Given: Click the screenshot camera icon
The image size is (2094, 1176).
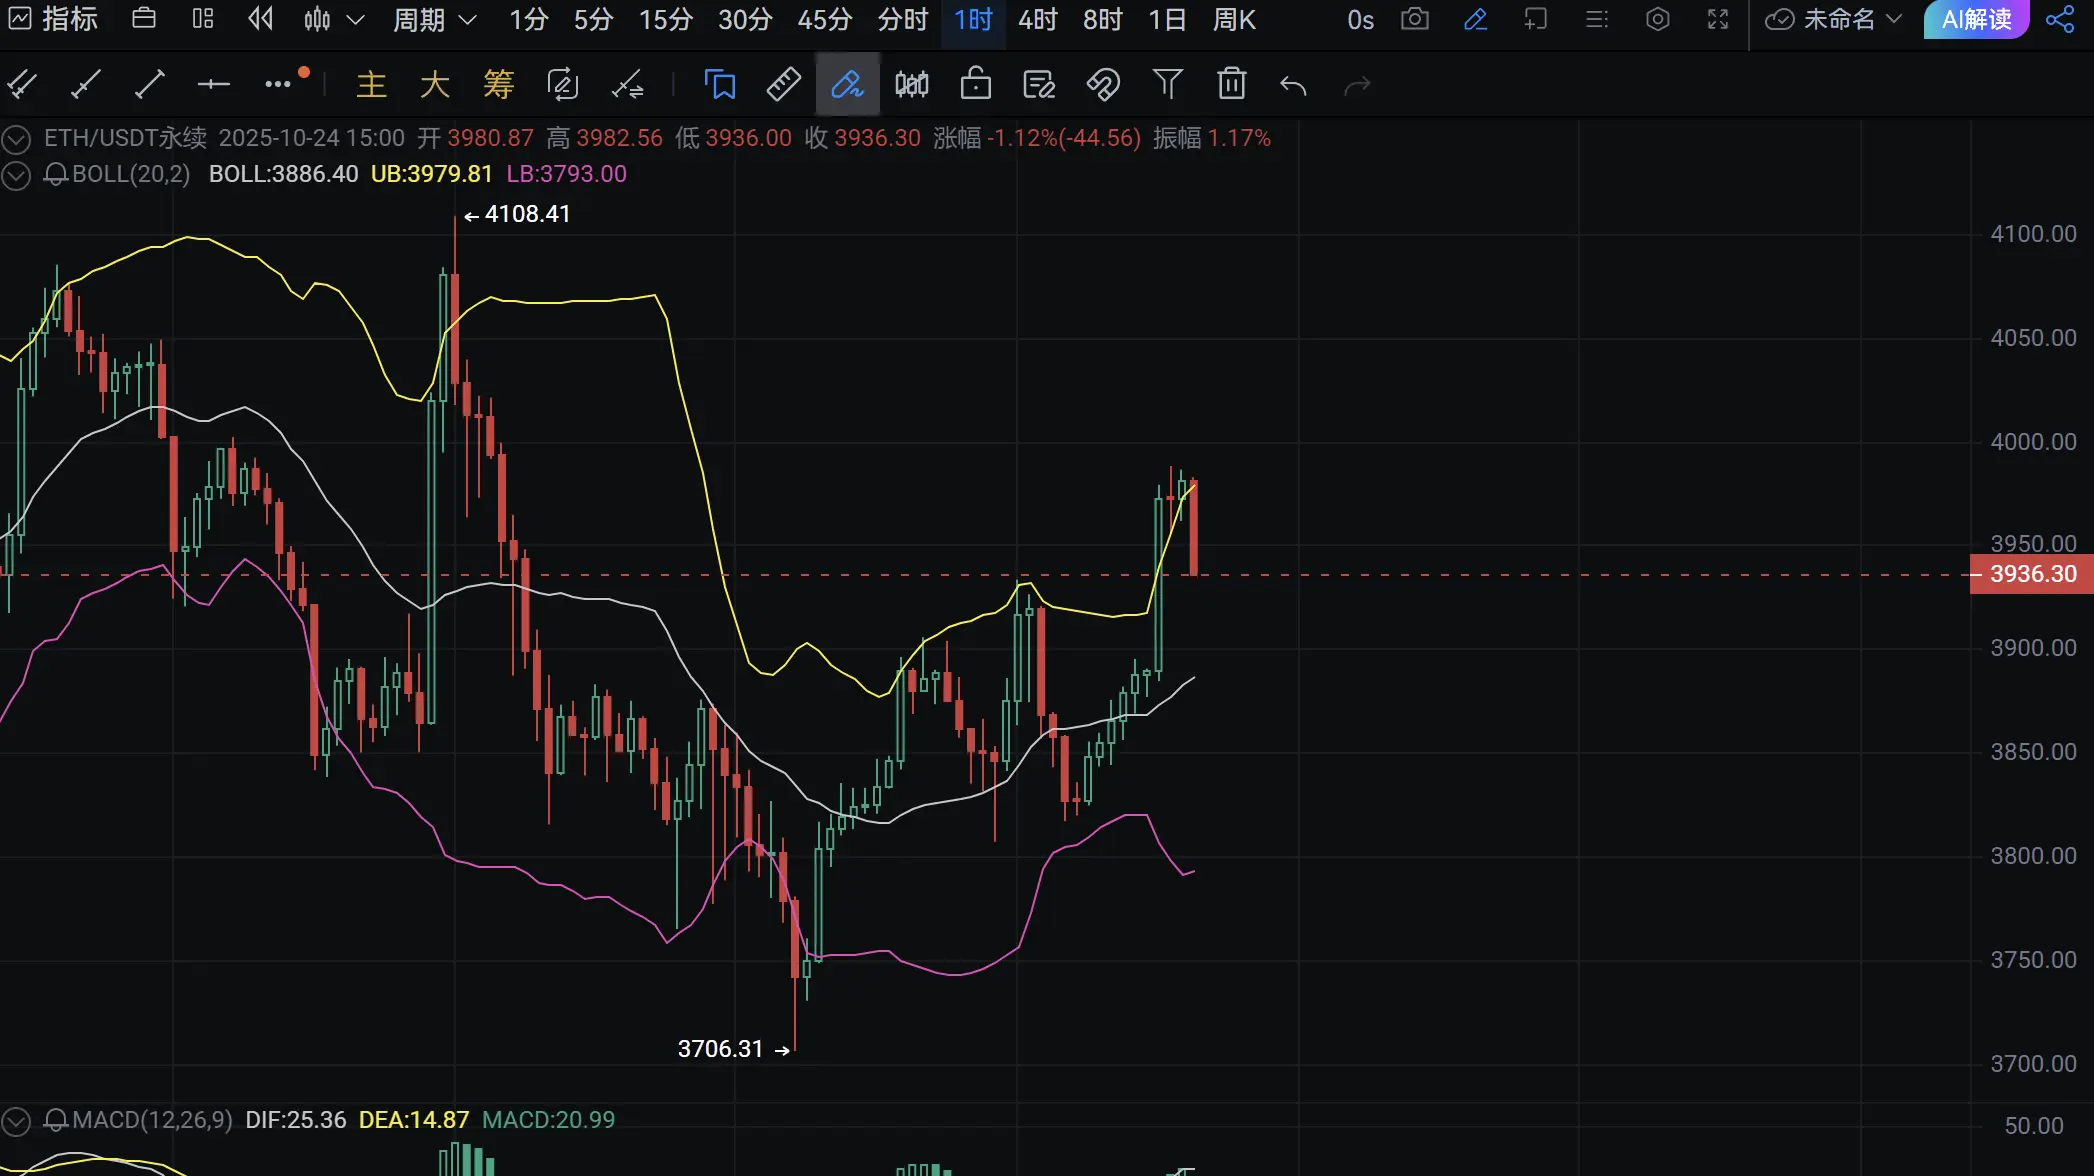Looking at the screenshot, I should pyautogui.click(x=1414, y=19).
